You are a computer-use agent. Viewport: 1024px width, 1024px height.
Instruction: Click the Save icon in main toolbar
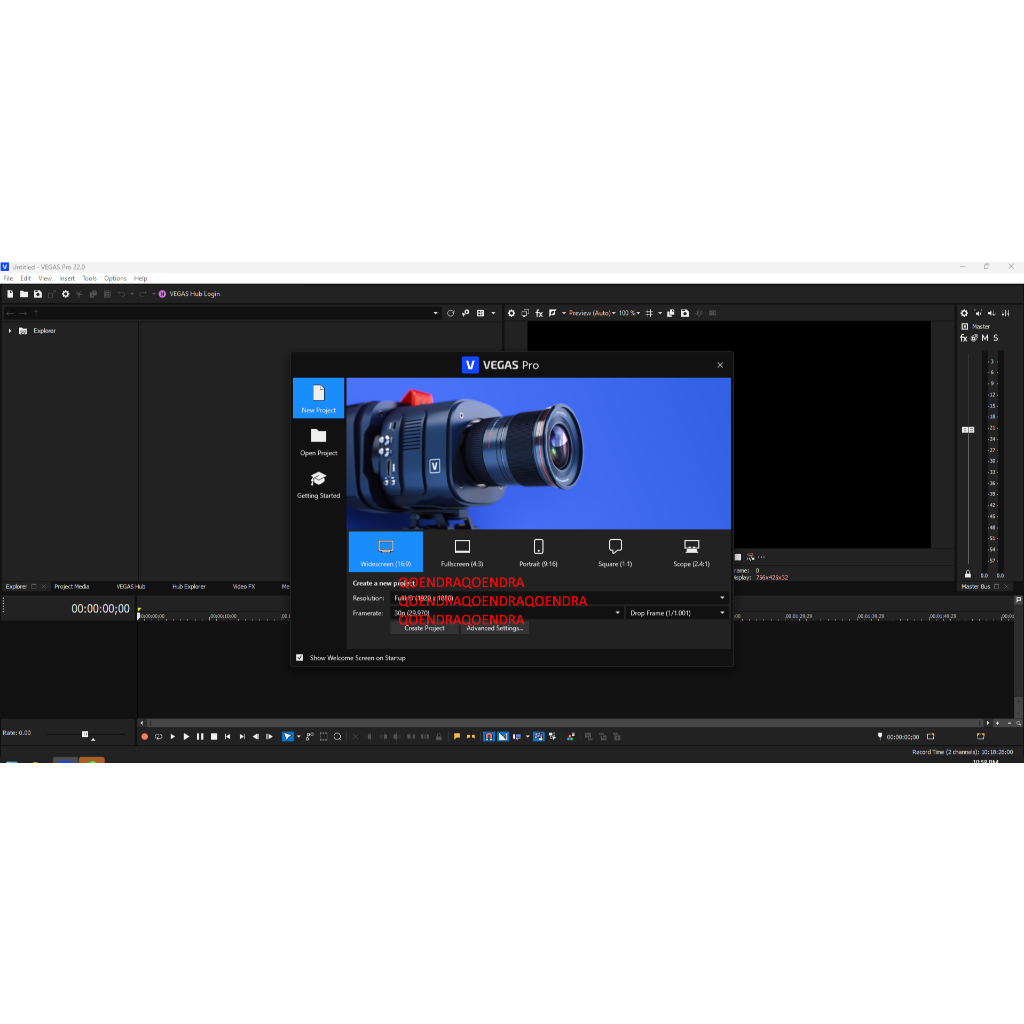(x=37, y=294)
